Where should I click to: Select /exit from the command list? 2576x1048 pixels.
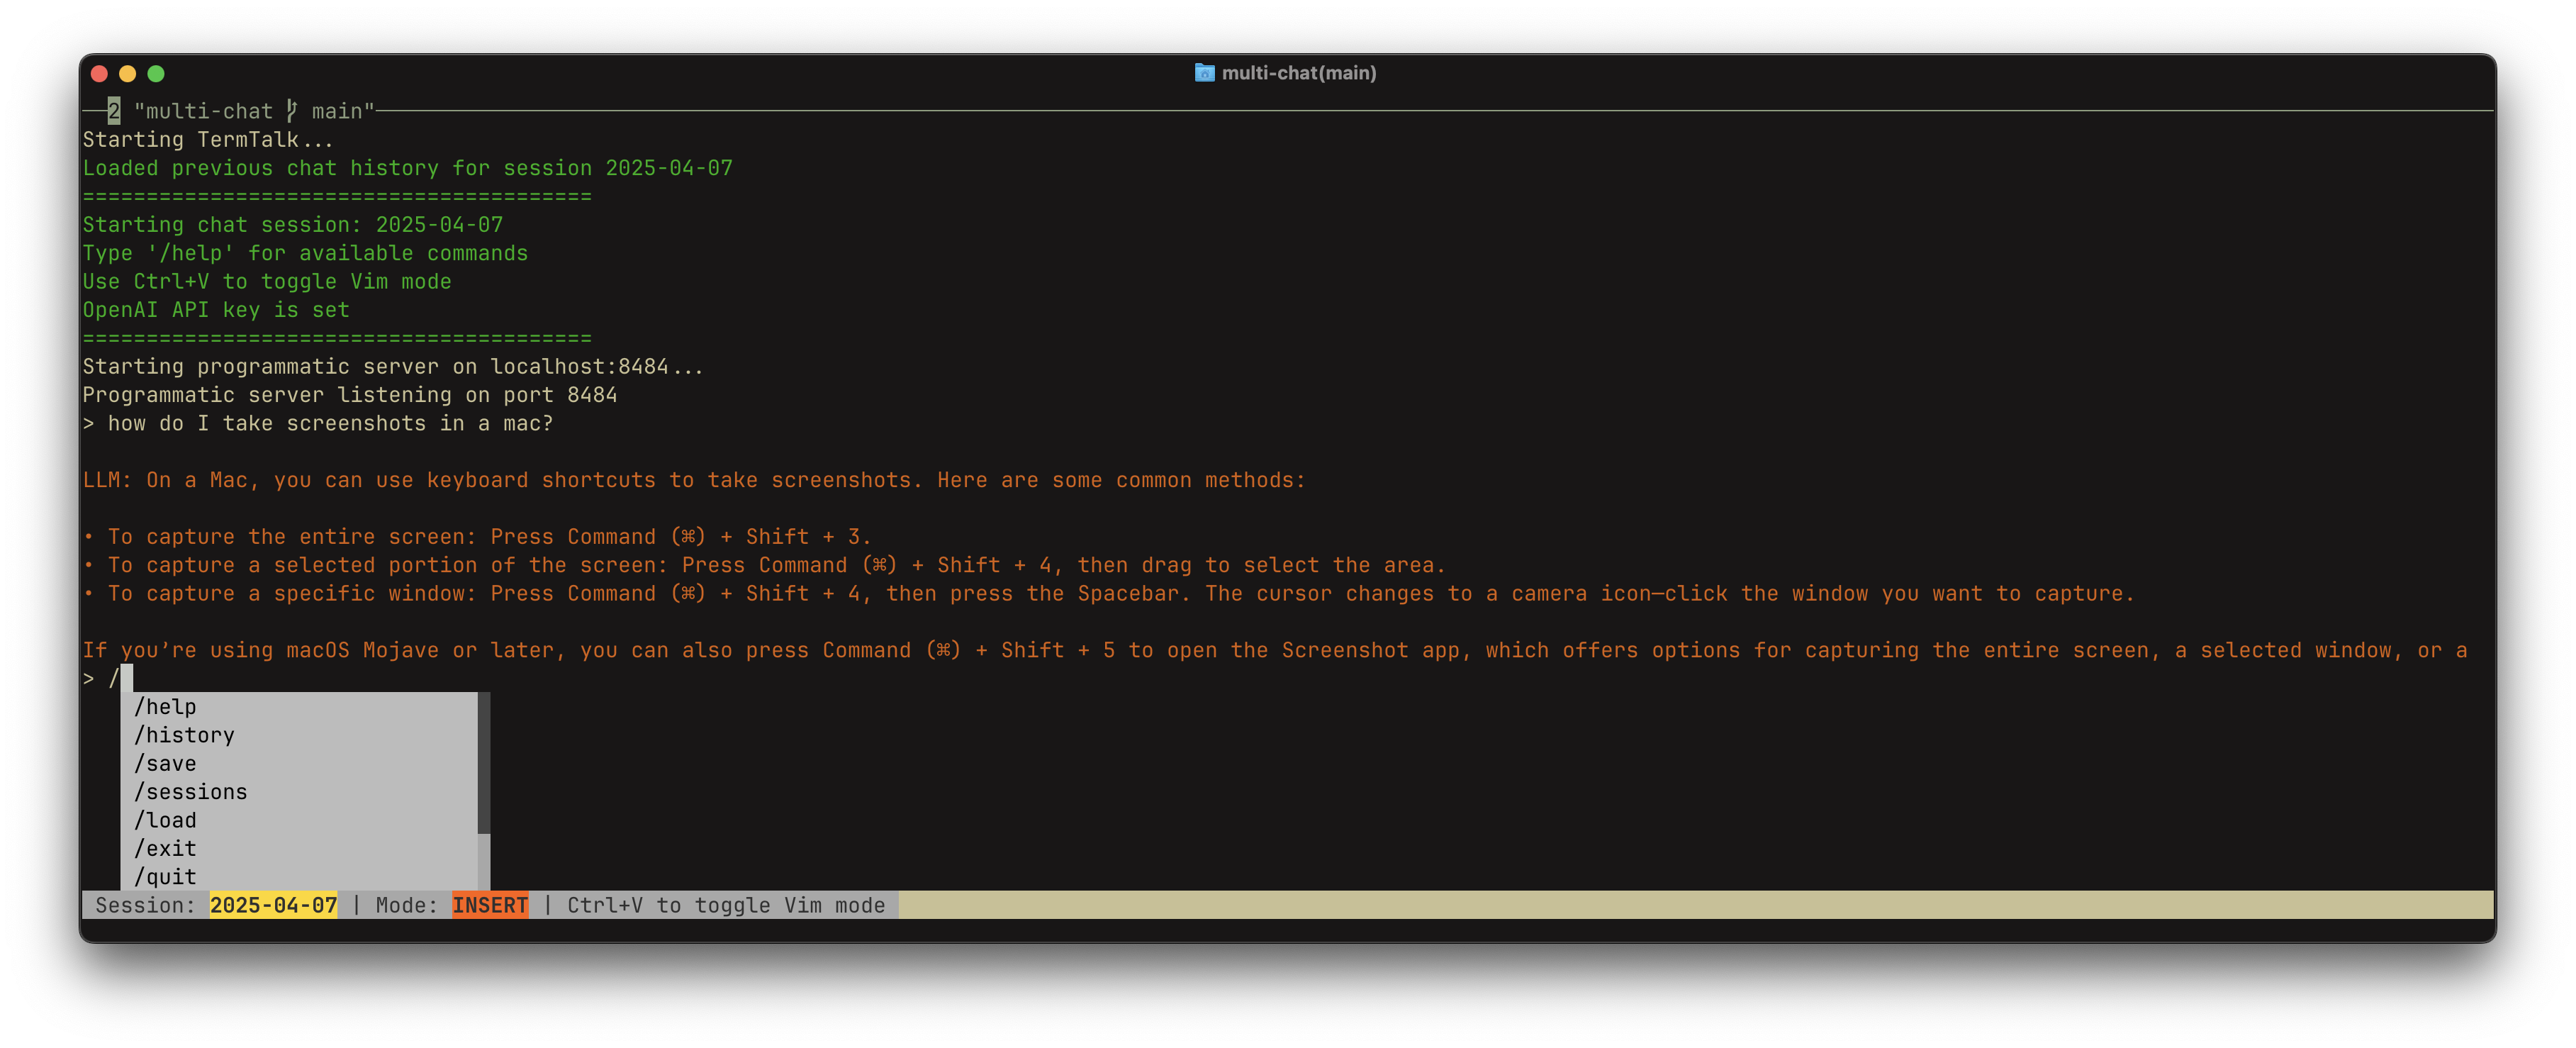(300, 848)
